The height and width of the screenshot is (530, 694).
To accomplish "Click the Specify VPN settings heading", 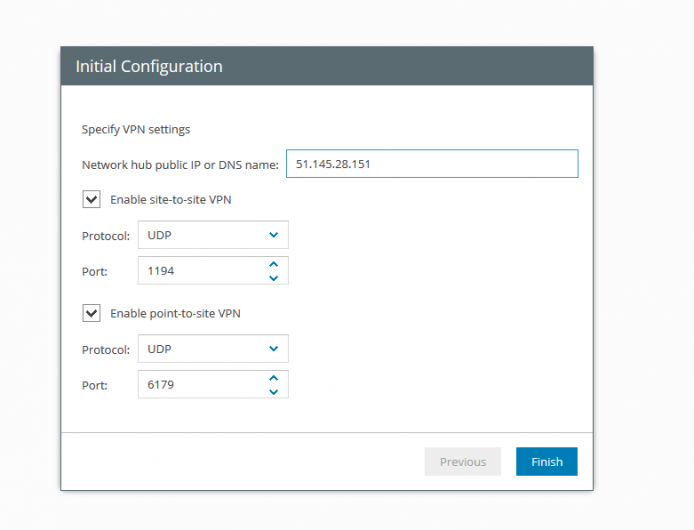I will tap(136, 129).
